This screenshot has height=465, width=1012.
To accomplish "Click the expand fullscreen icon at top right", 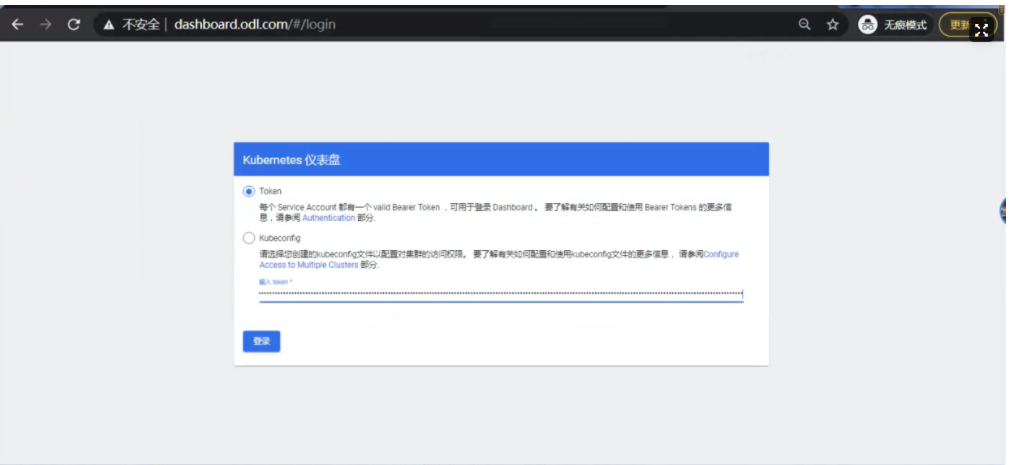I will pyautogui.click(x=981, y=30).
